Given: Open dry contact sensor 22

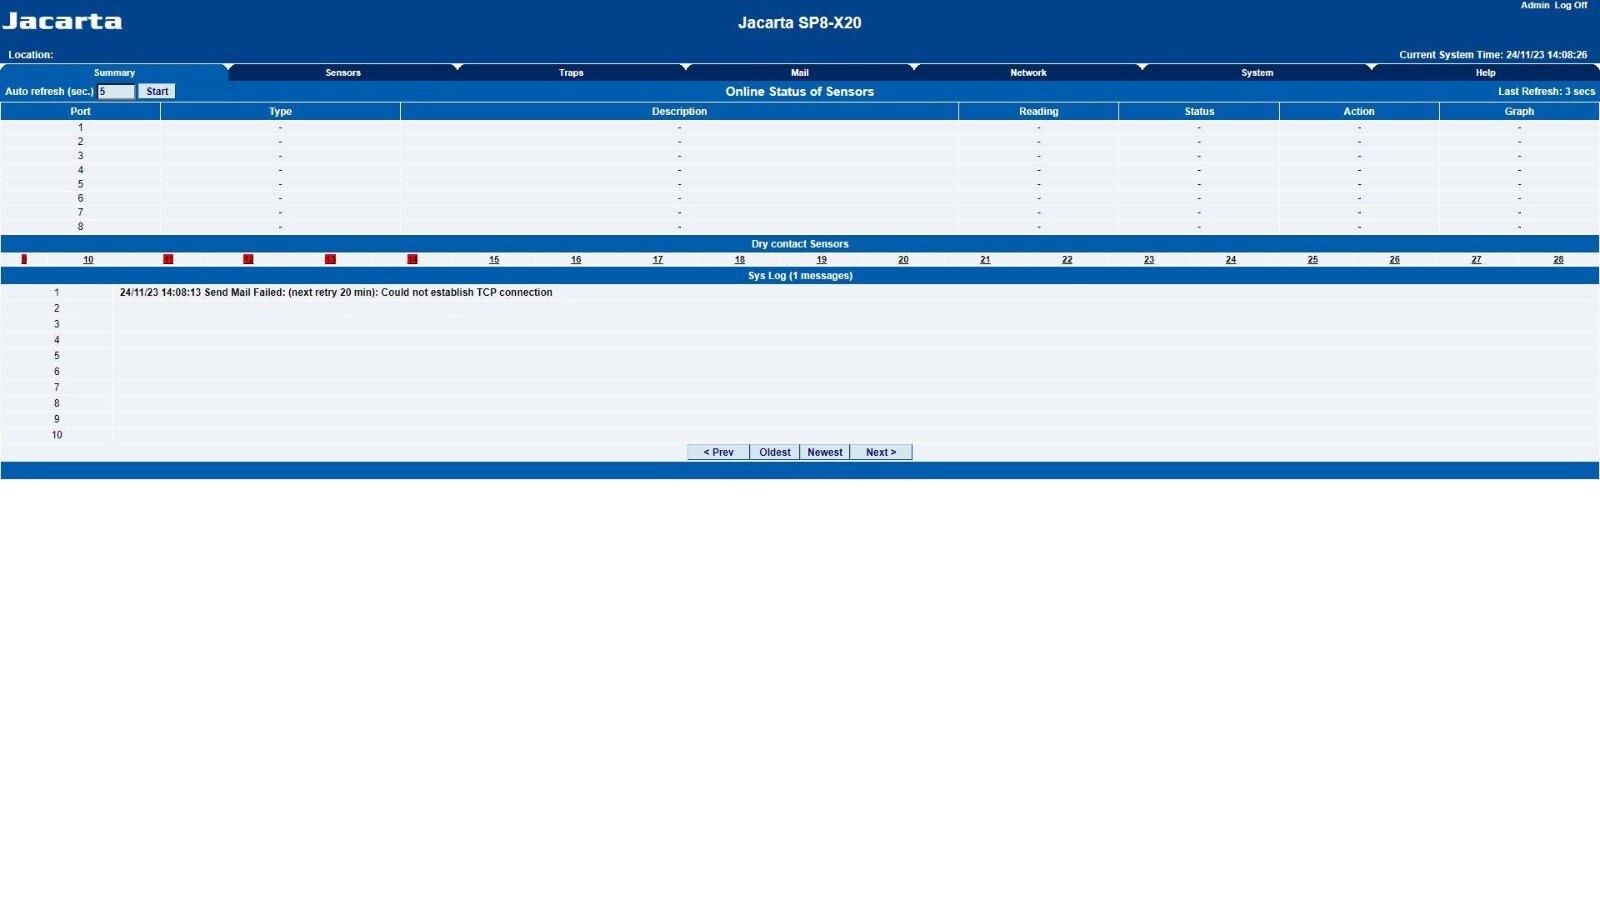Looking at the screenshot, I should tap(1067, 260).
